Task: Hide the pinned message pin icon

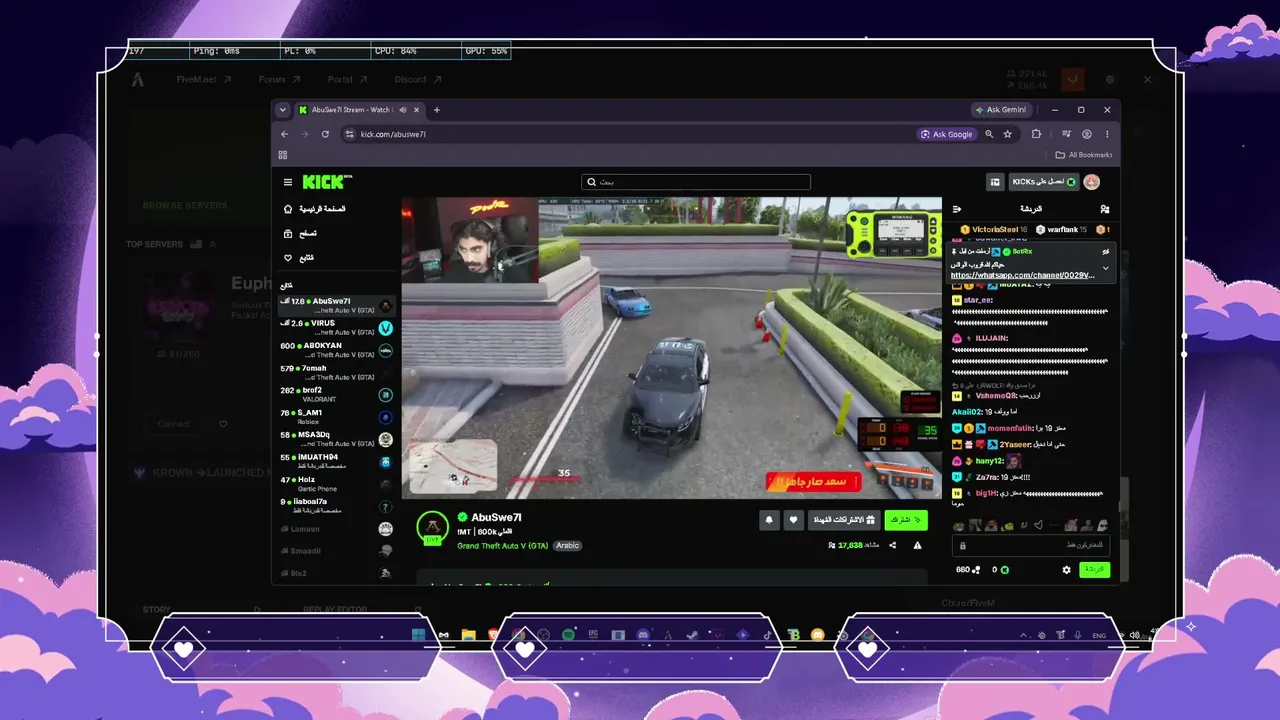Action: (x=1105, y=252)
